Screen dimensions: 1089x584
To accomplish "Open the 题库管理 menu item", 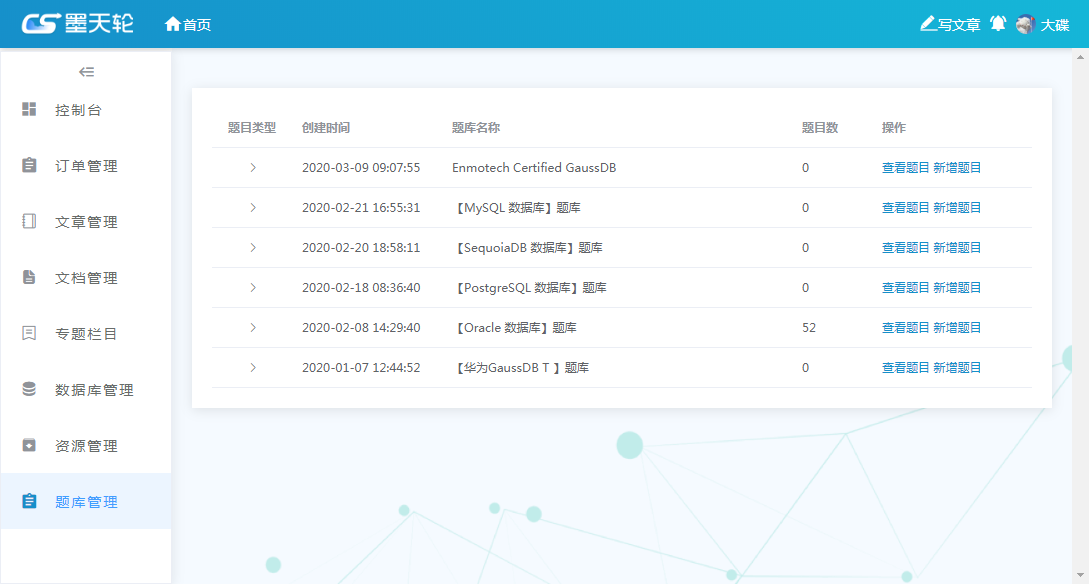I will click(x=86, y=502).
